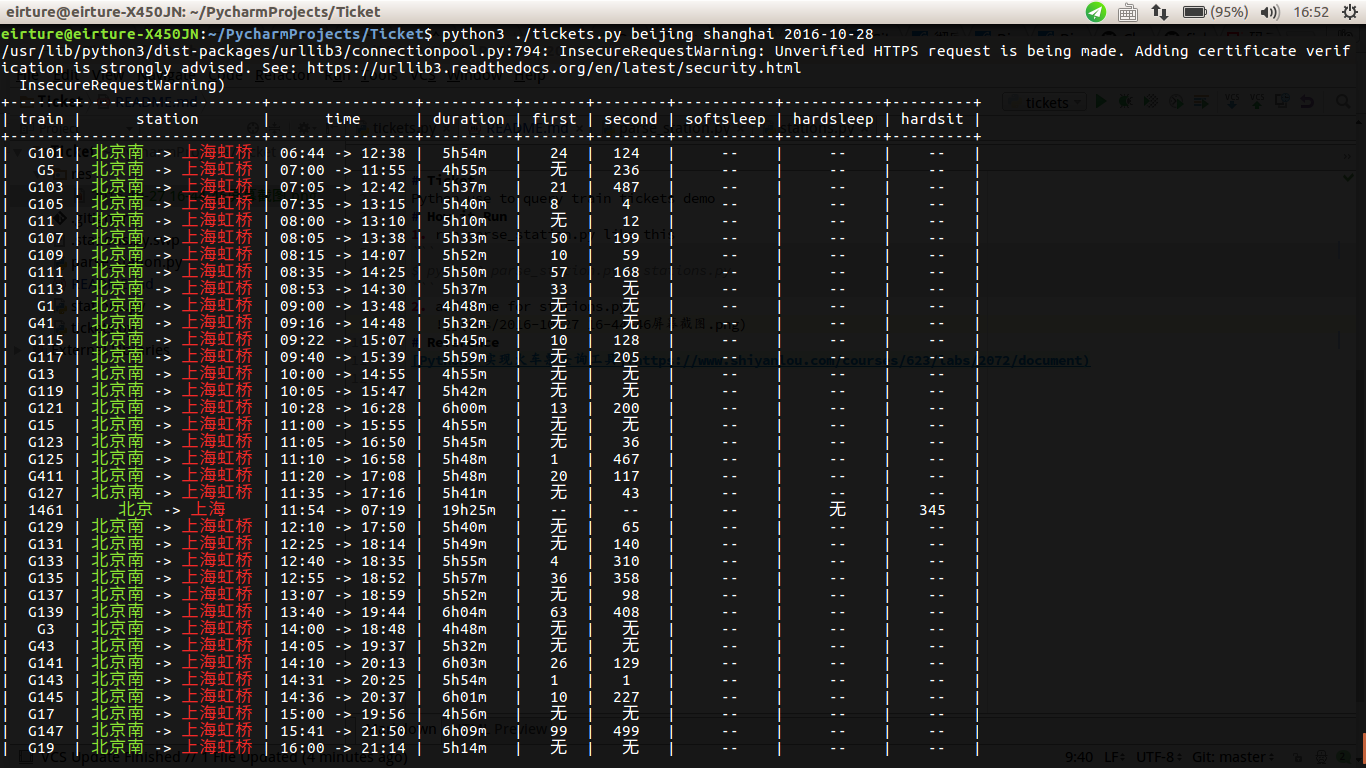Click the 'hardsit' column header

pos(932,119)
